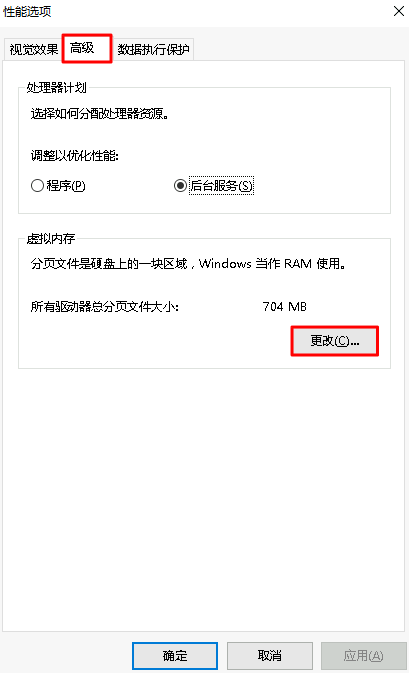This screenshot has height=673, width=409.
Task: Open the 数据执行保护 tab
Action: [x=153, y=49]
